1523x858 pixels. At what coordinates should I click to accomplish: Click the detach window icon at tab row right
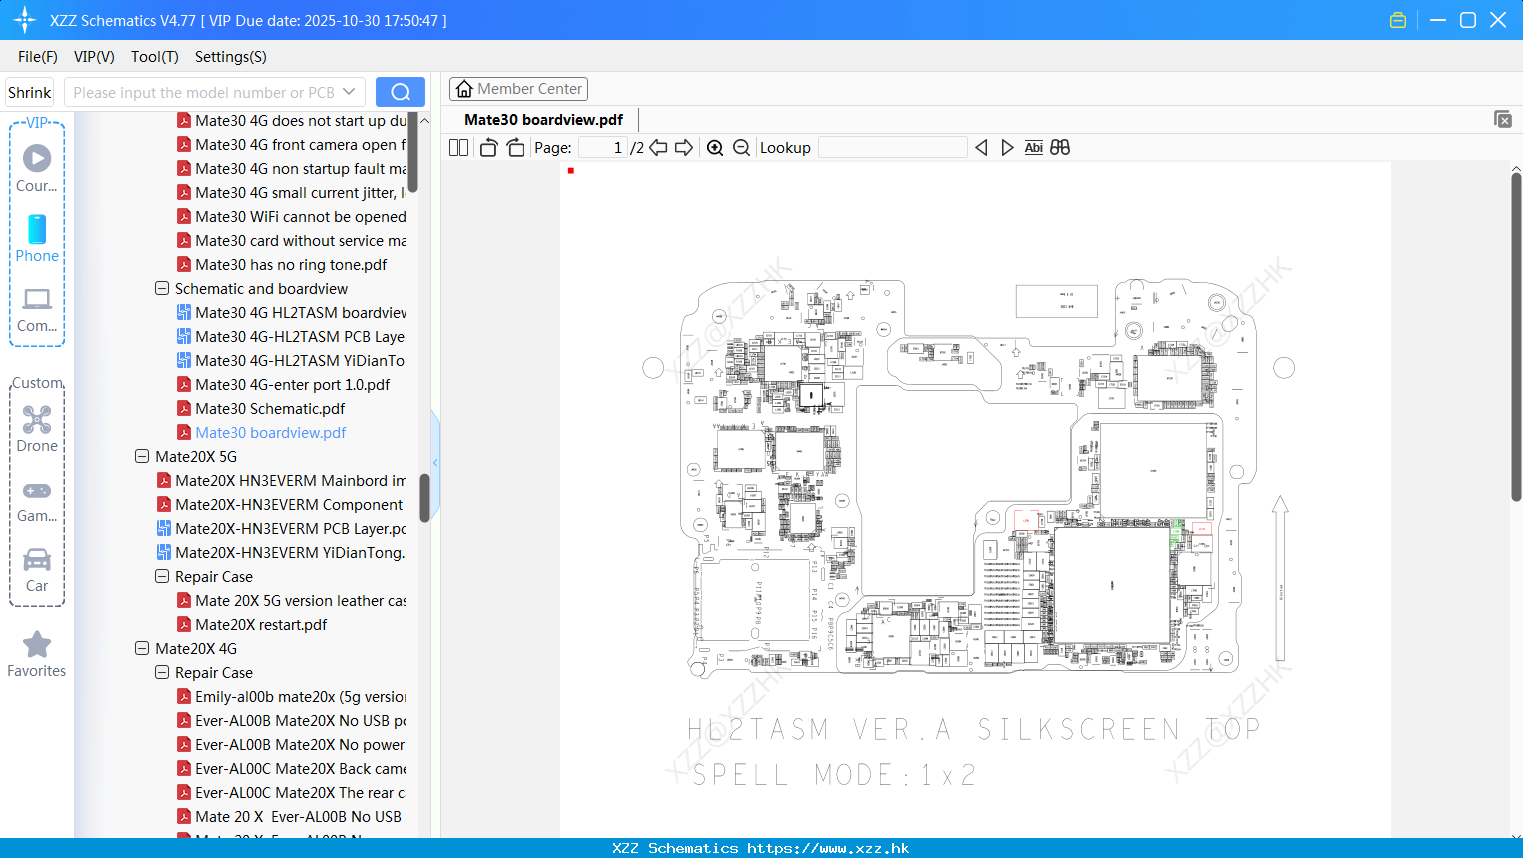tap(1503, 119)
